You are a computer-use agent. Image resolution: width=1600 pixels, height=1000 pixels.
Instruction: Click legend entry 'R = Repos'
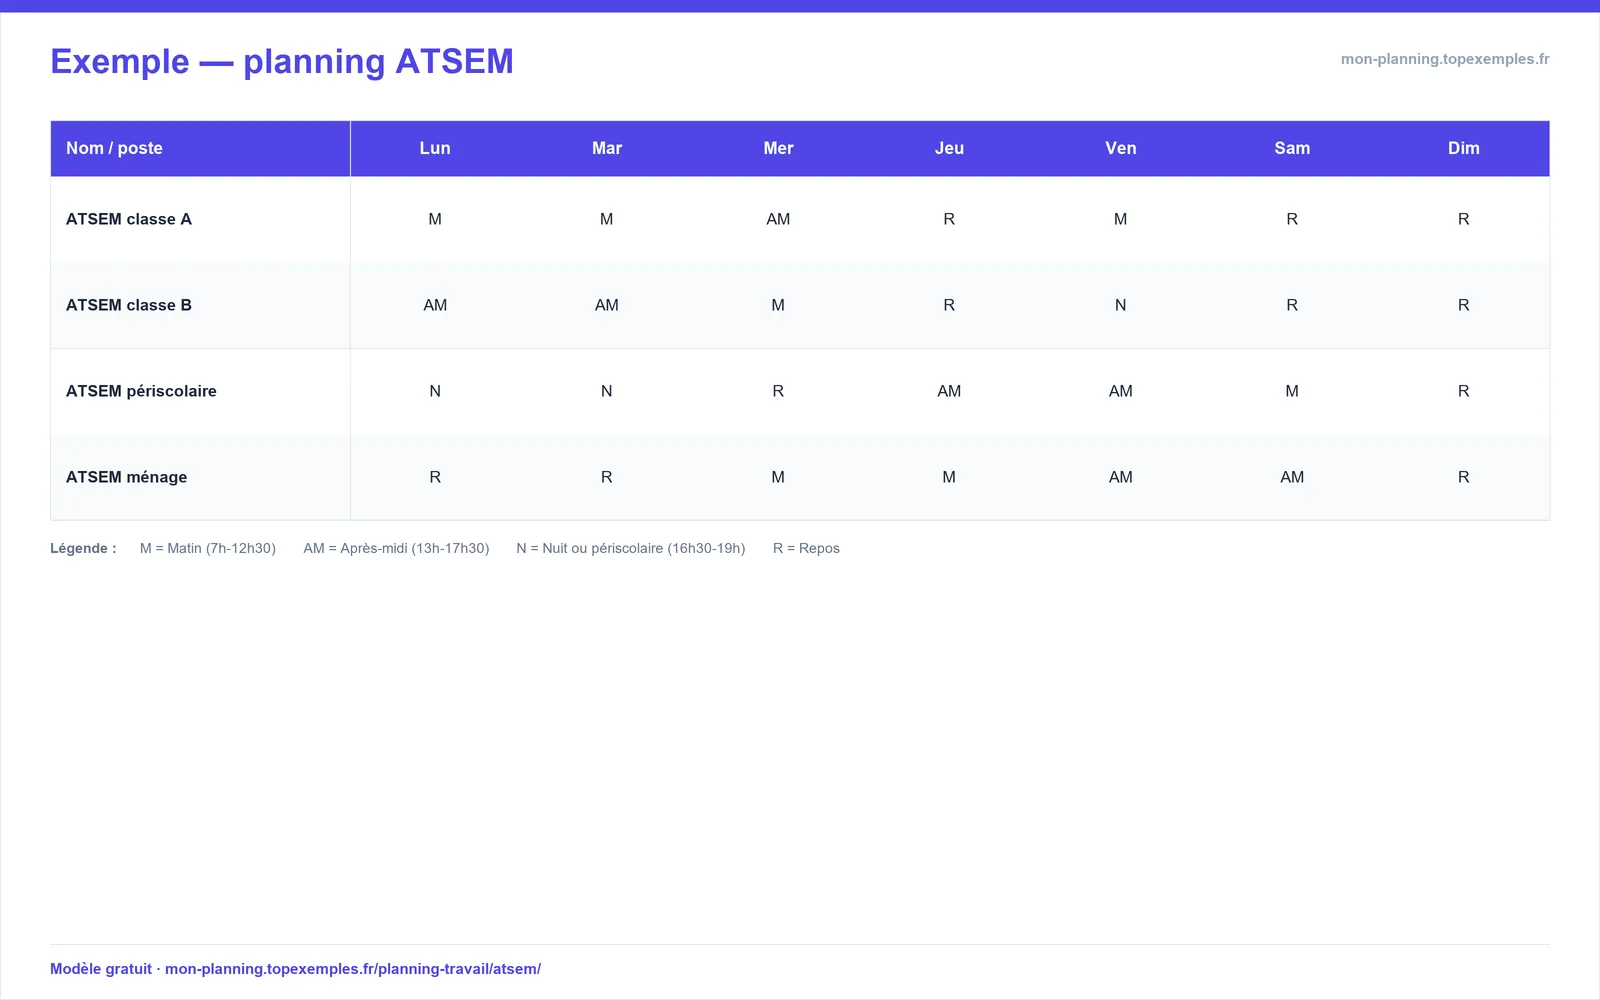[x=806, y=548]
